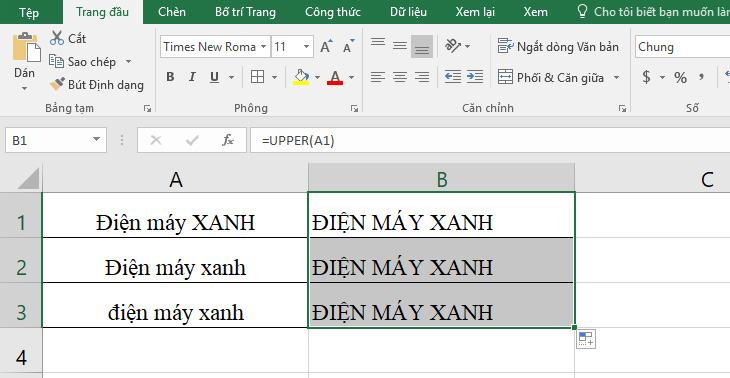Switch to Xem tab

click(x=535, y=12)
